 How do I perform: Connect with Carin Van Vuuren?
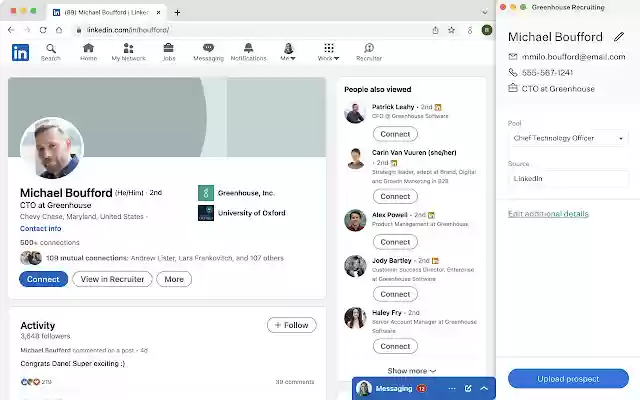click(395, 196)
